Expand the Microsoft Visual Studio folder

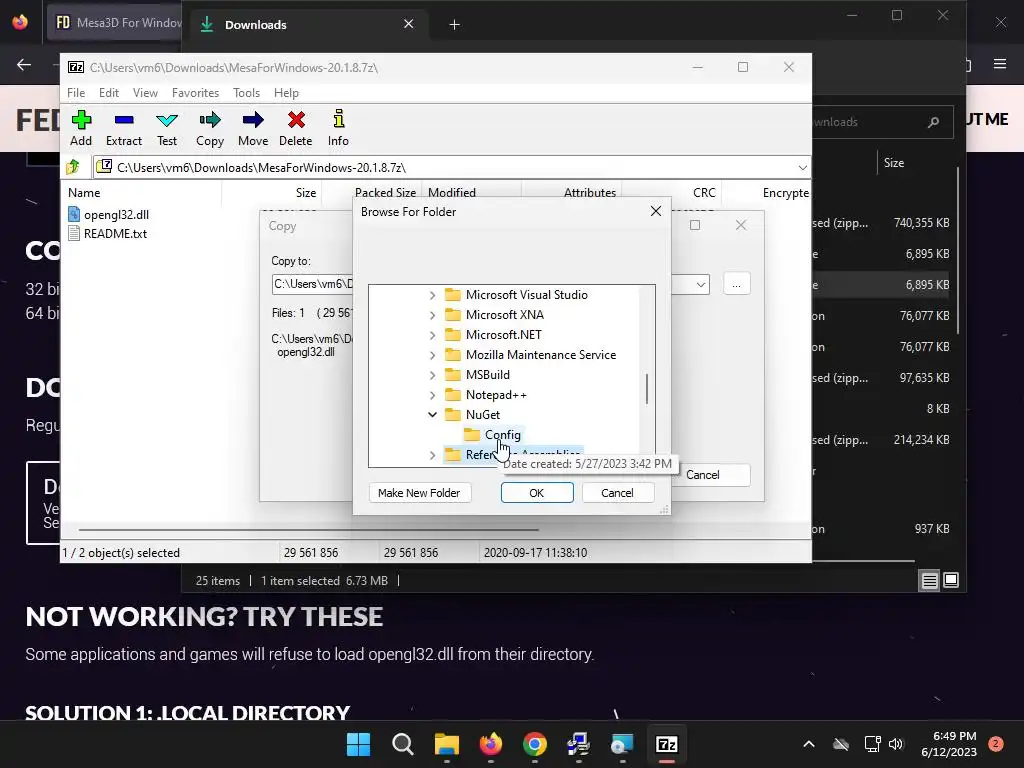click(432, 295)
